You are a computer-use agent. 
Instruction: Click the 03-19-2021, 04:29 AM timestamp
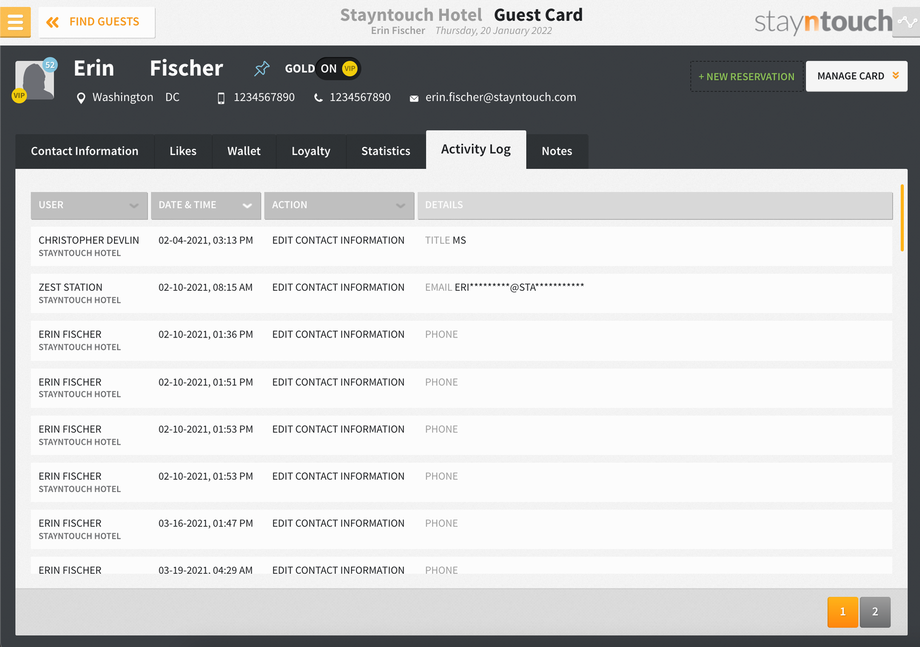205,570
